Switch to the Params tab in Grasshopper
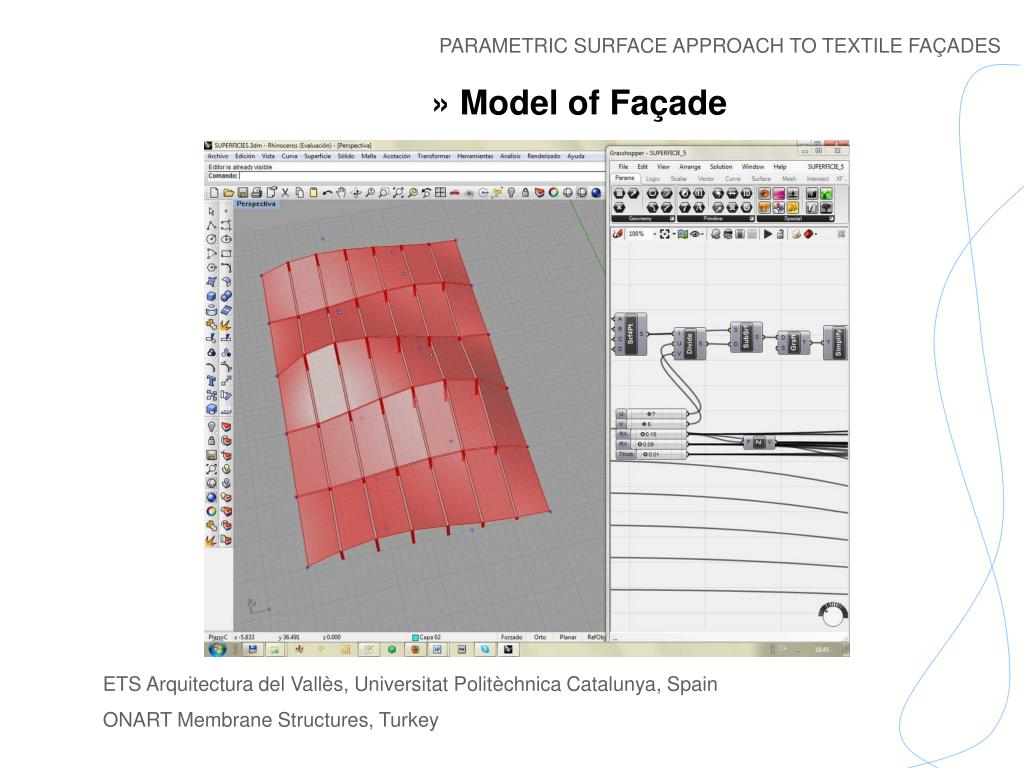The image size is (1024, 768). pos(624,178)
